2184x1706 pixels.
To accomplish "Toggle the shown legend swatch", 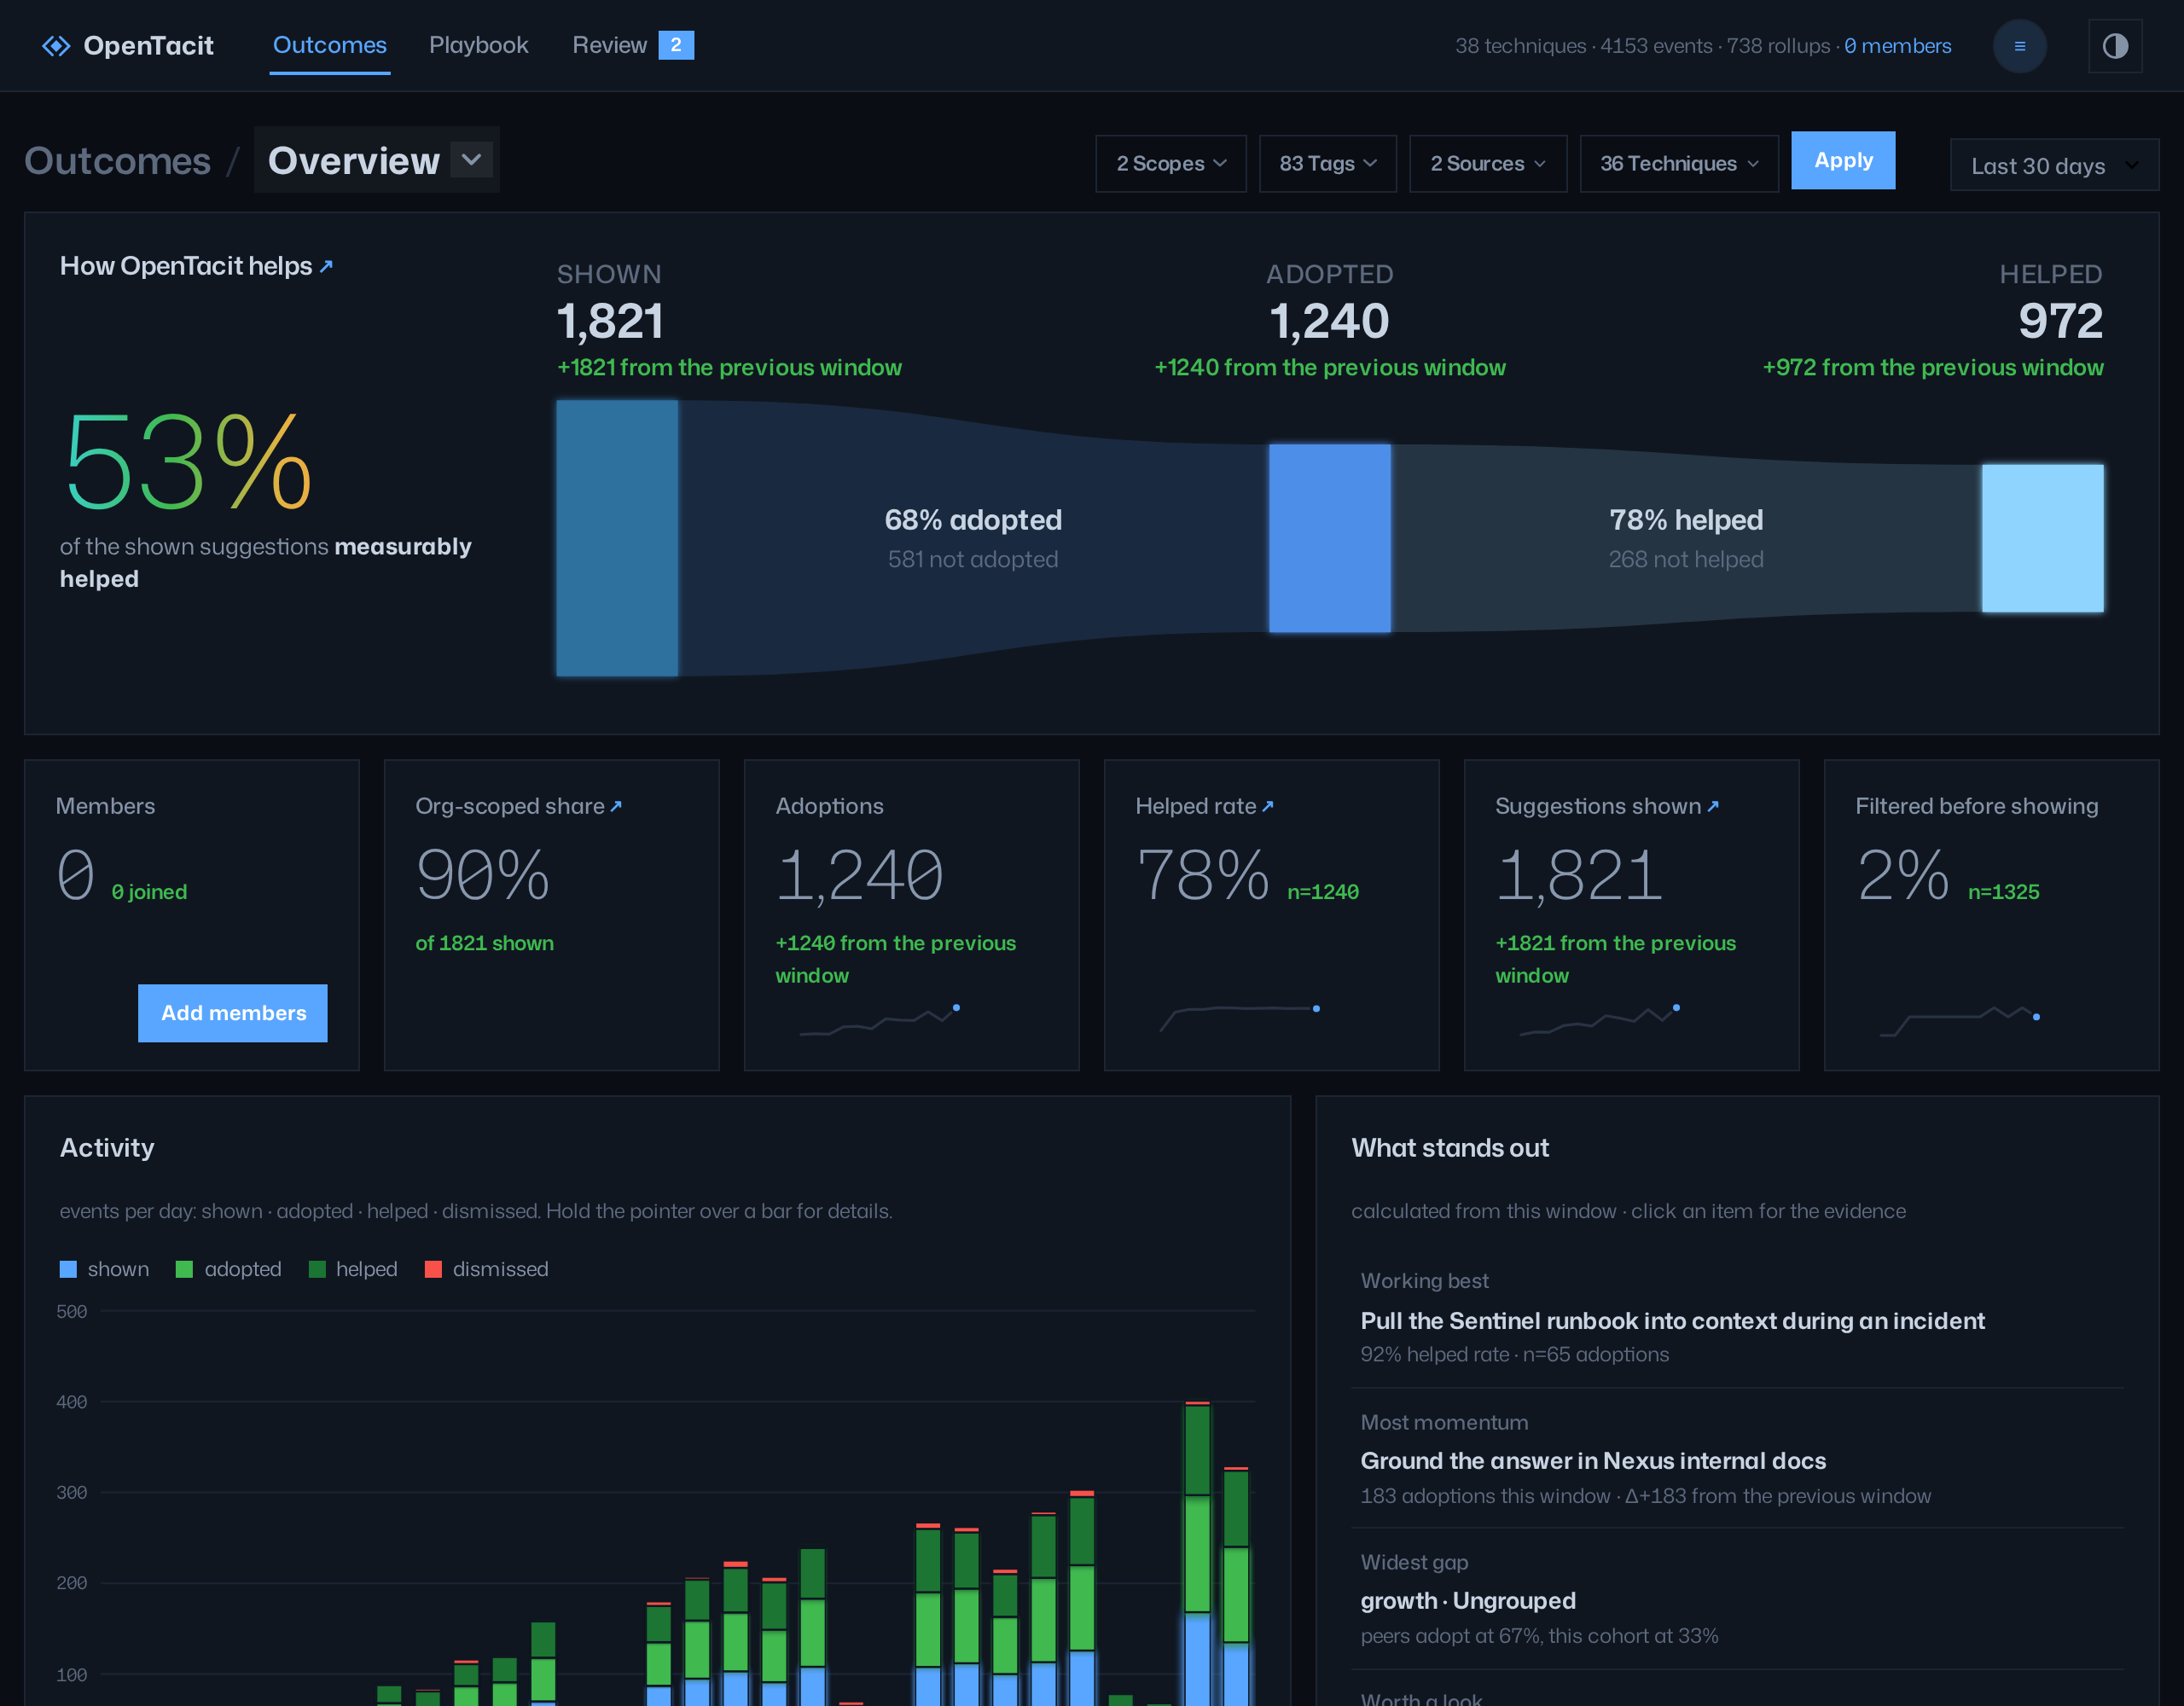I will pos(68,1269).
